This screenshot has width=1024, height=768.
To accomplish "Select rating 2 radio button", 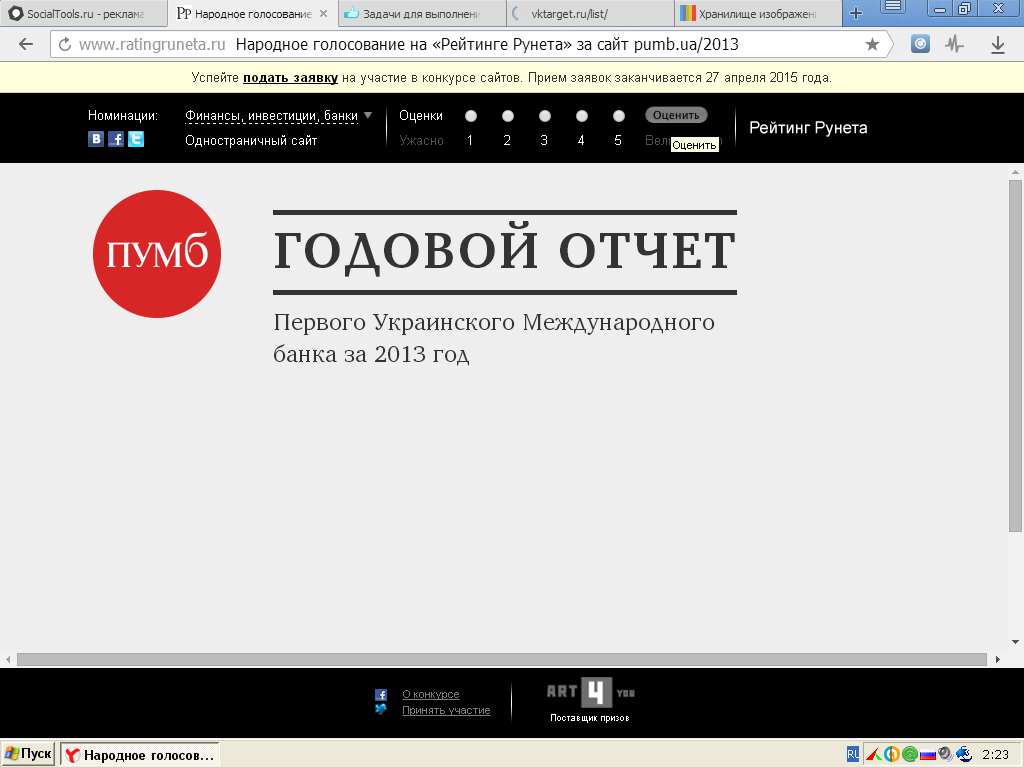I will pos(507,116).
